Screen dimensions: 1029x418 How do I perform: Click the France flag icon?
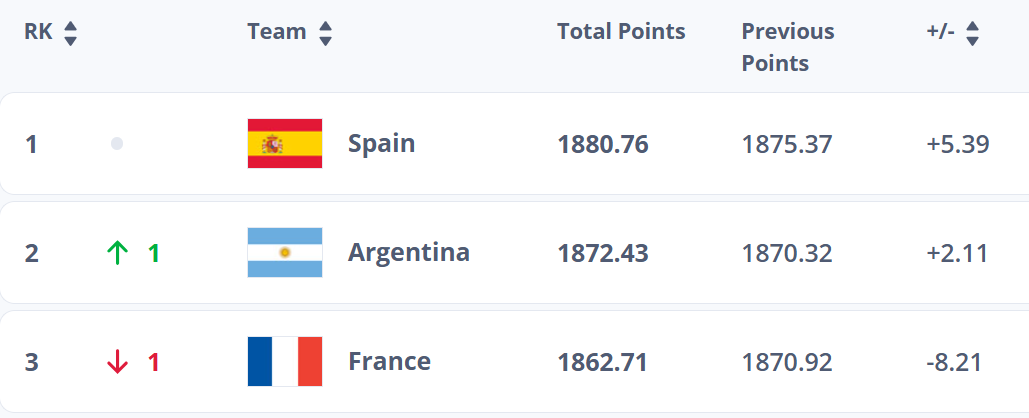pyautogui.click(x=285, y=362)
